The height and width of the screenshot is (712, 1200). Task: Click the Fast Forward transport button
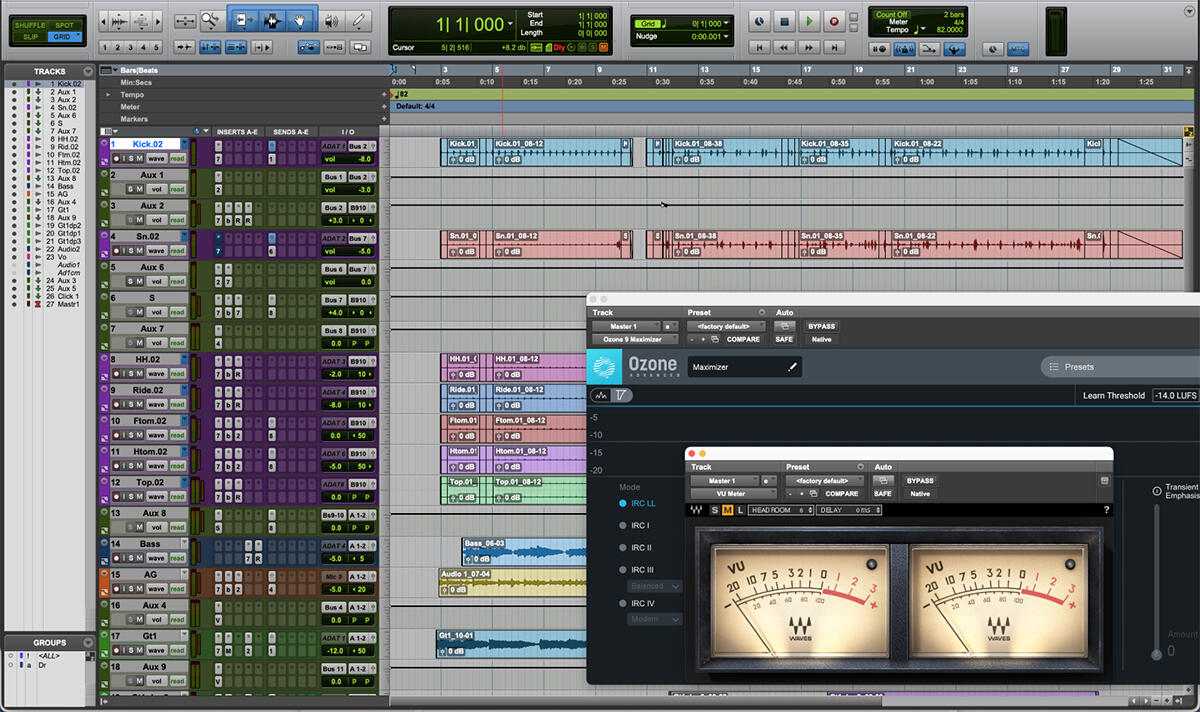pyautogui.click(x=811, y=47)
